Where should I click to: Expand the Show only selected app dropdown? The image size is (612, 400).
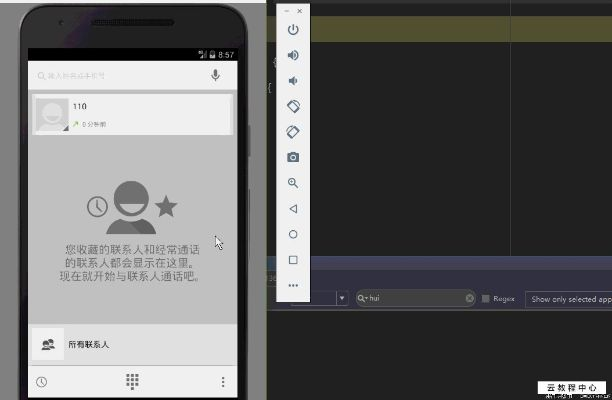click(x=568, y=299)
